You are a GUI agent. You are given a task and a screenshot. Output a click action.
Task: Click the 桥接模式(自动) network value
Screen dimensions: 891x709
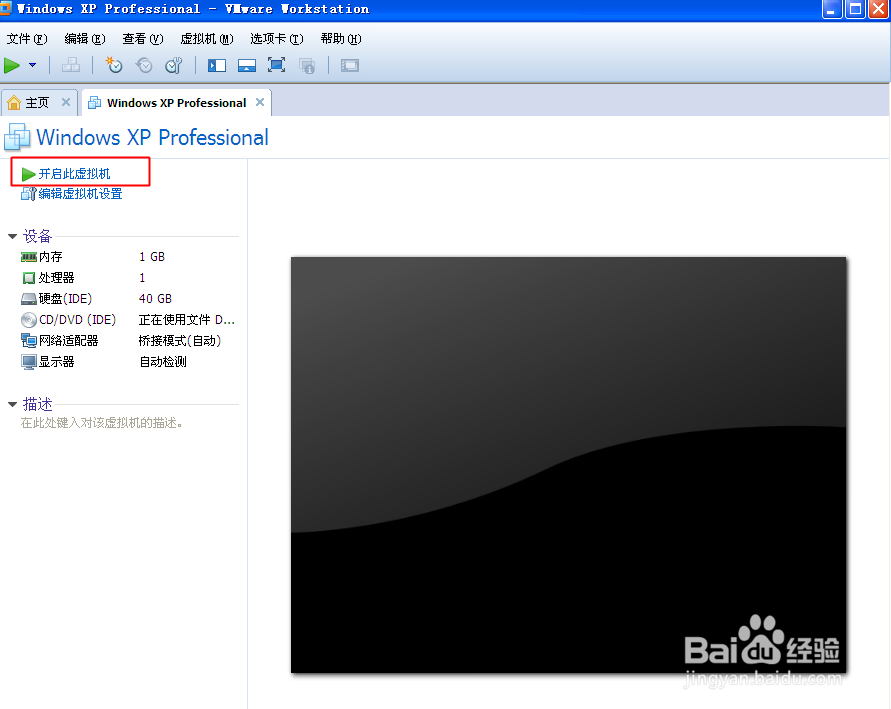pyautogui.click(x=180, y=341)
